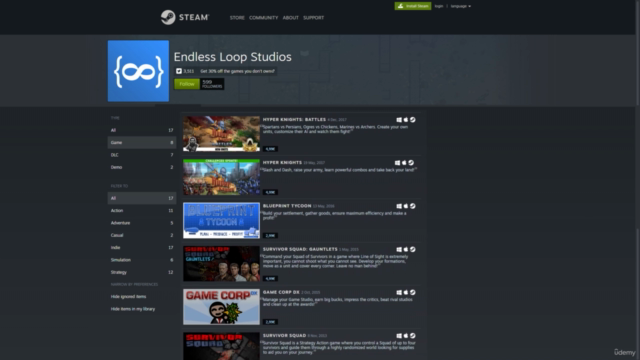Click the Steam logo in header
The height and width of the screenshot is (360, 640).
click(184, 18)
